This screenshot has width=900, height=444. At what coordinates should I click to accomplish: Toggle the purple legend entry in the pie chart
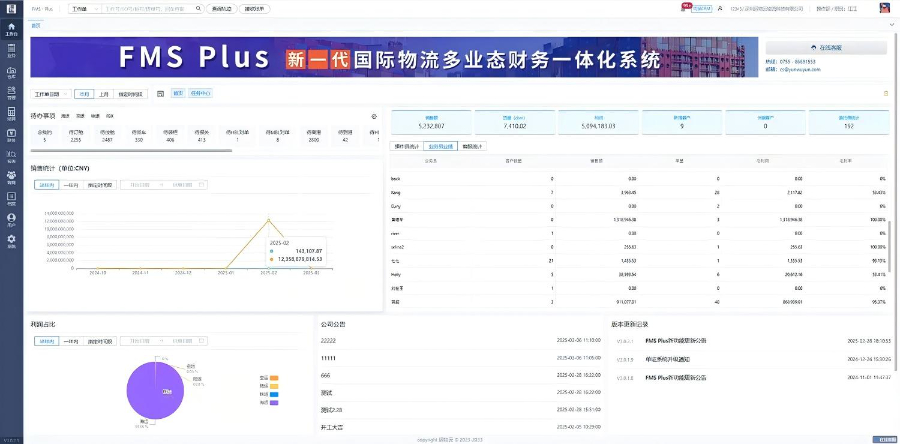coord(273,404)
